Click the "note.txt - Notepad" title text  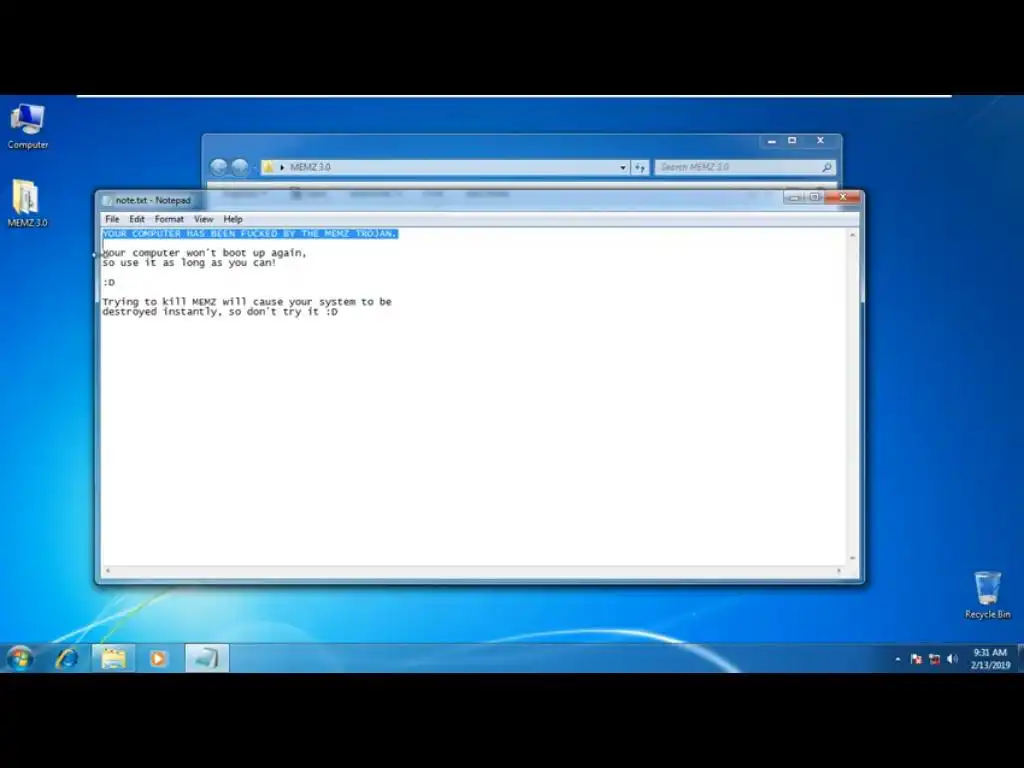click(x=153, y=200)
